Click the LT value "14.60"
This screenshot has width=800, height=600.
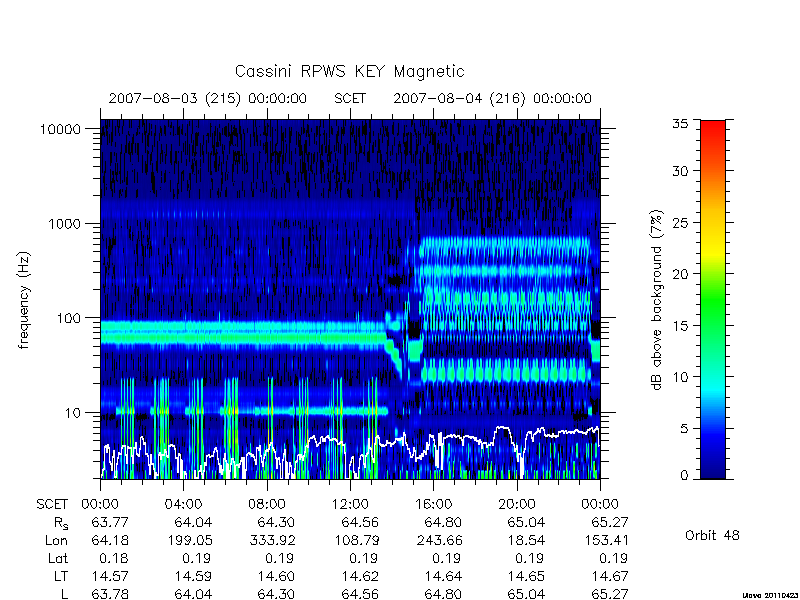point(277,576)
